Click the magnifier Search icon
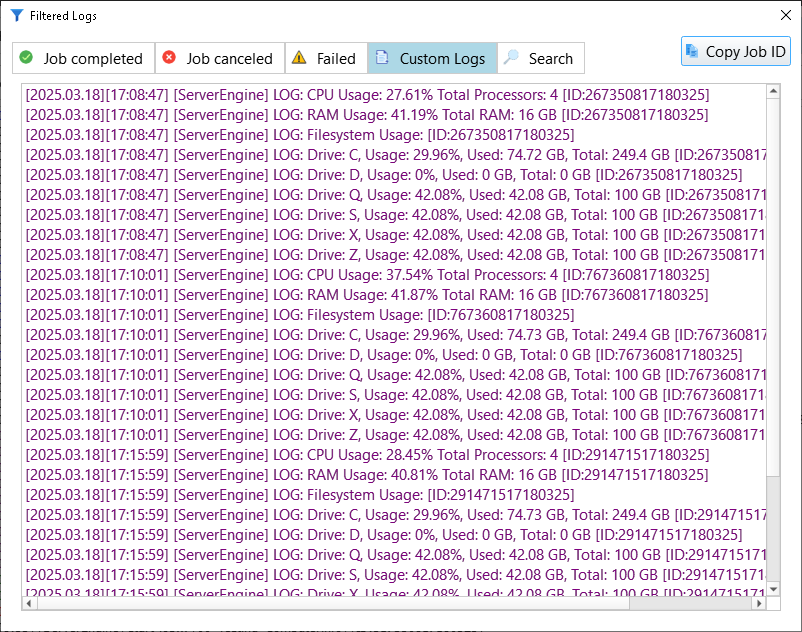Viewport: 802px width, 632px height. click(511, 58)
